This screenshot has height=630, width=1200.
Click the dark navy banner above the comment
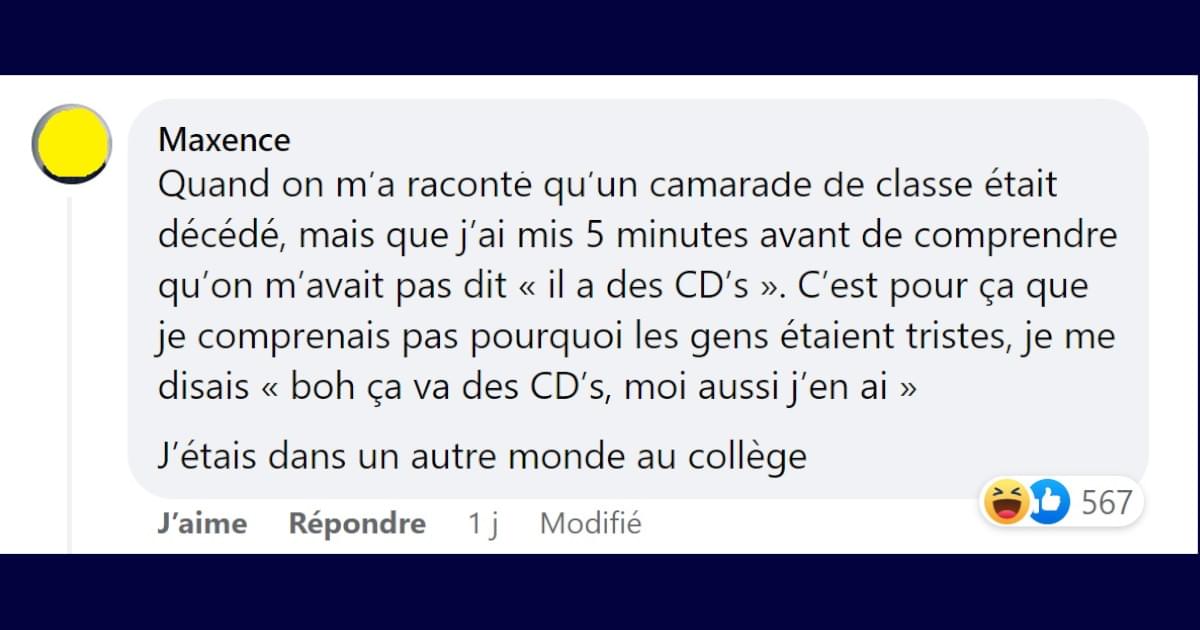pos(600,37)
